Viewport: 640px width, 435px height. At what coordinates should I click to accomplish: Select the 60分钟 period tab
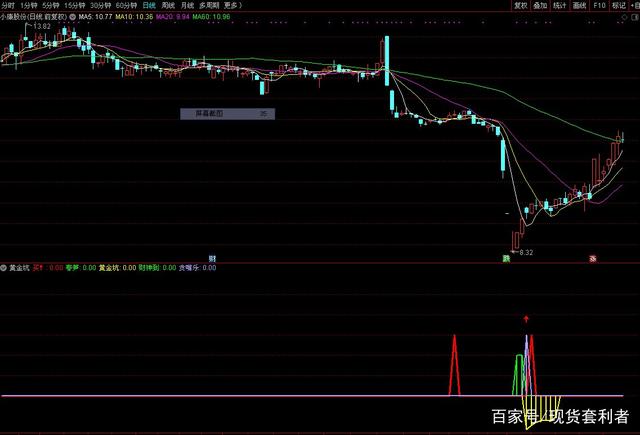(x=126, y=5)
